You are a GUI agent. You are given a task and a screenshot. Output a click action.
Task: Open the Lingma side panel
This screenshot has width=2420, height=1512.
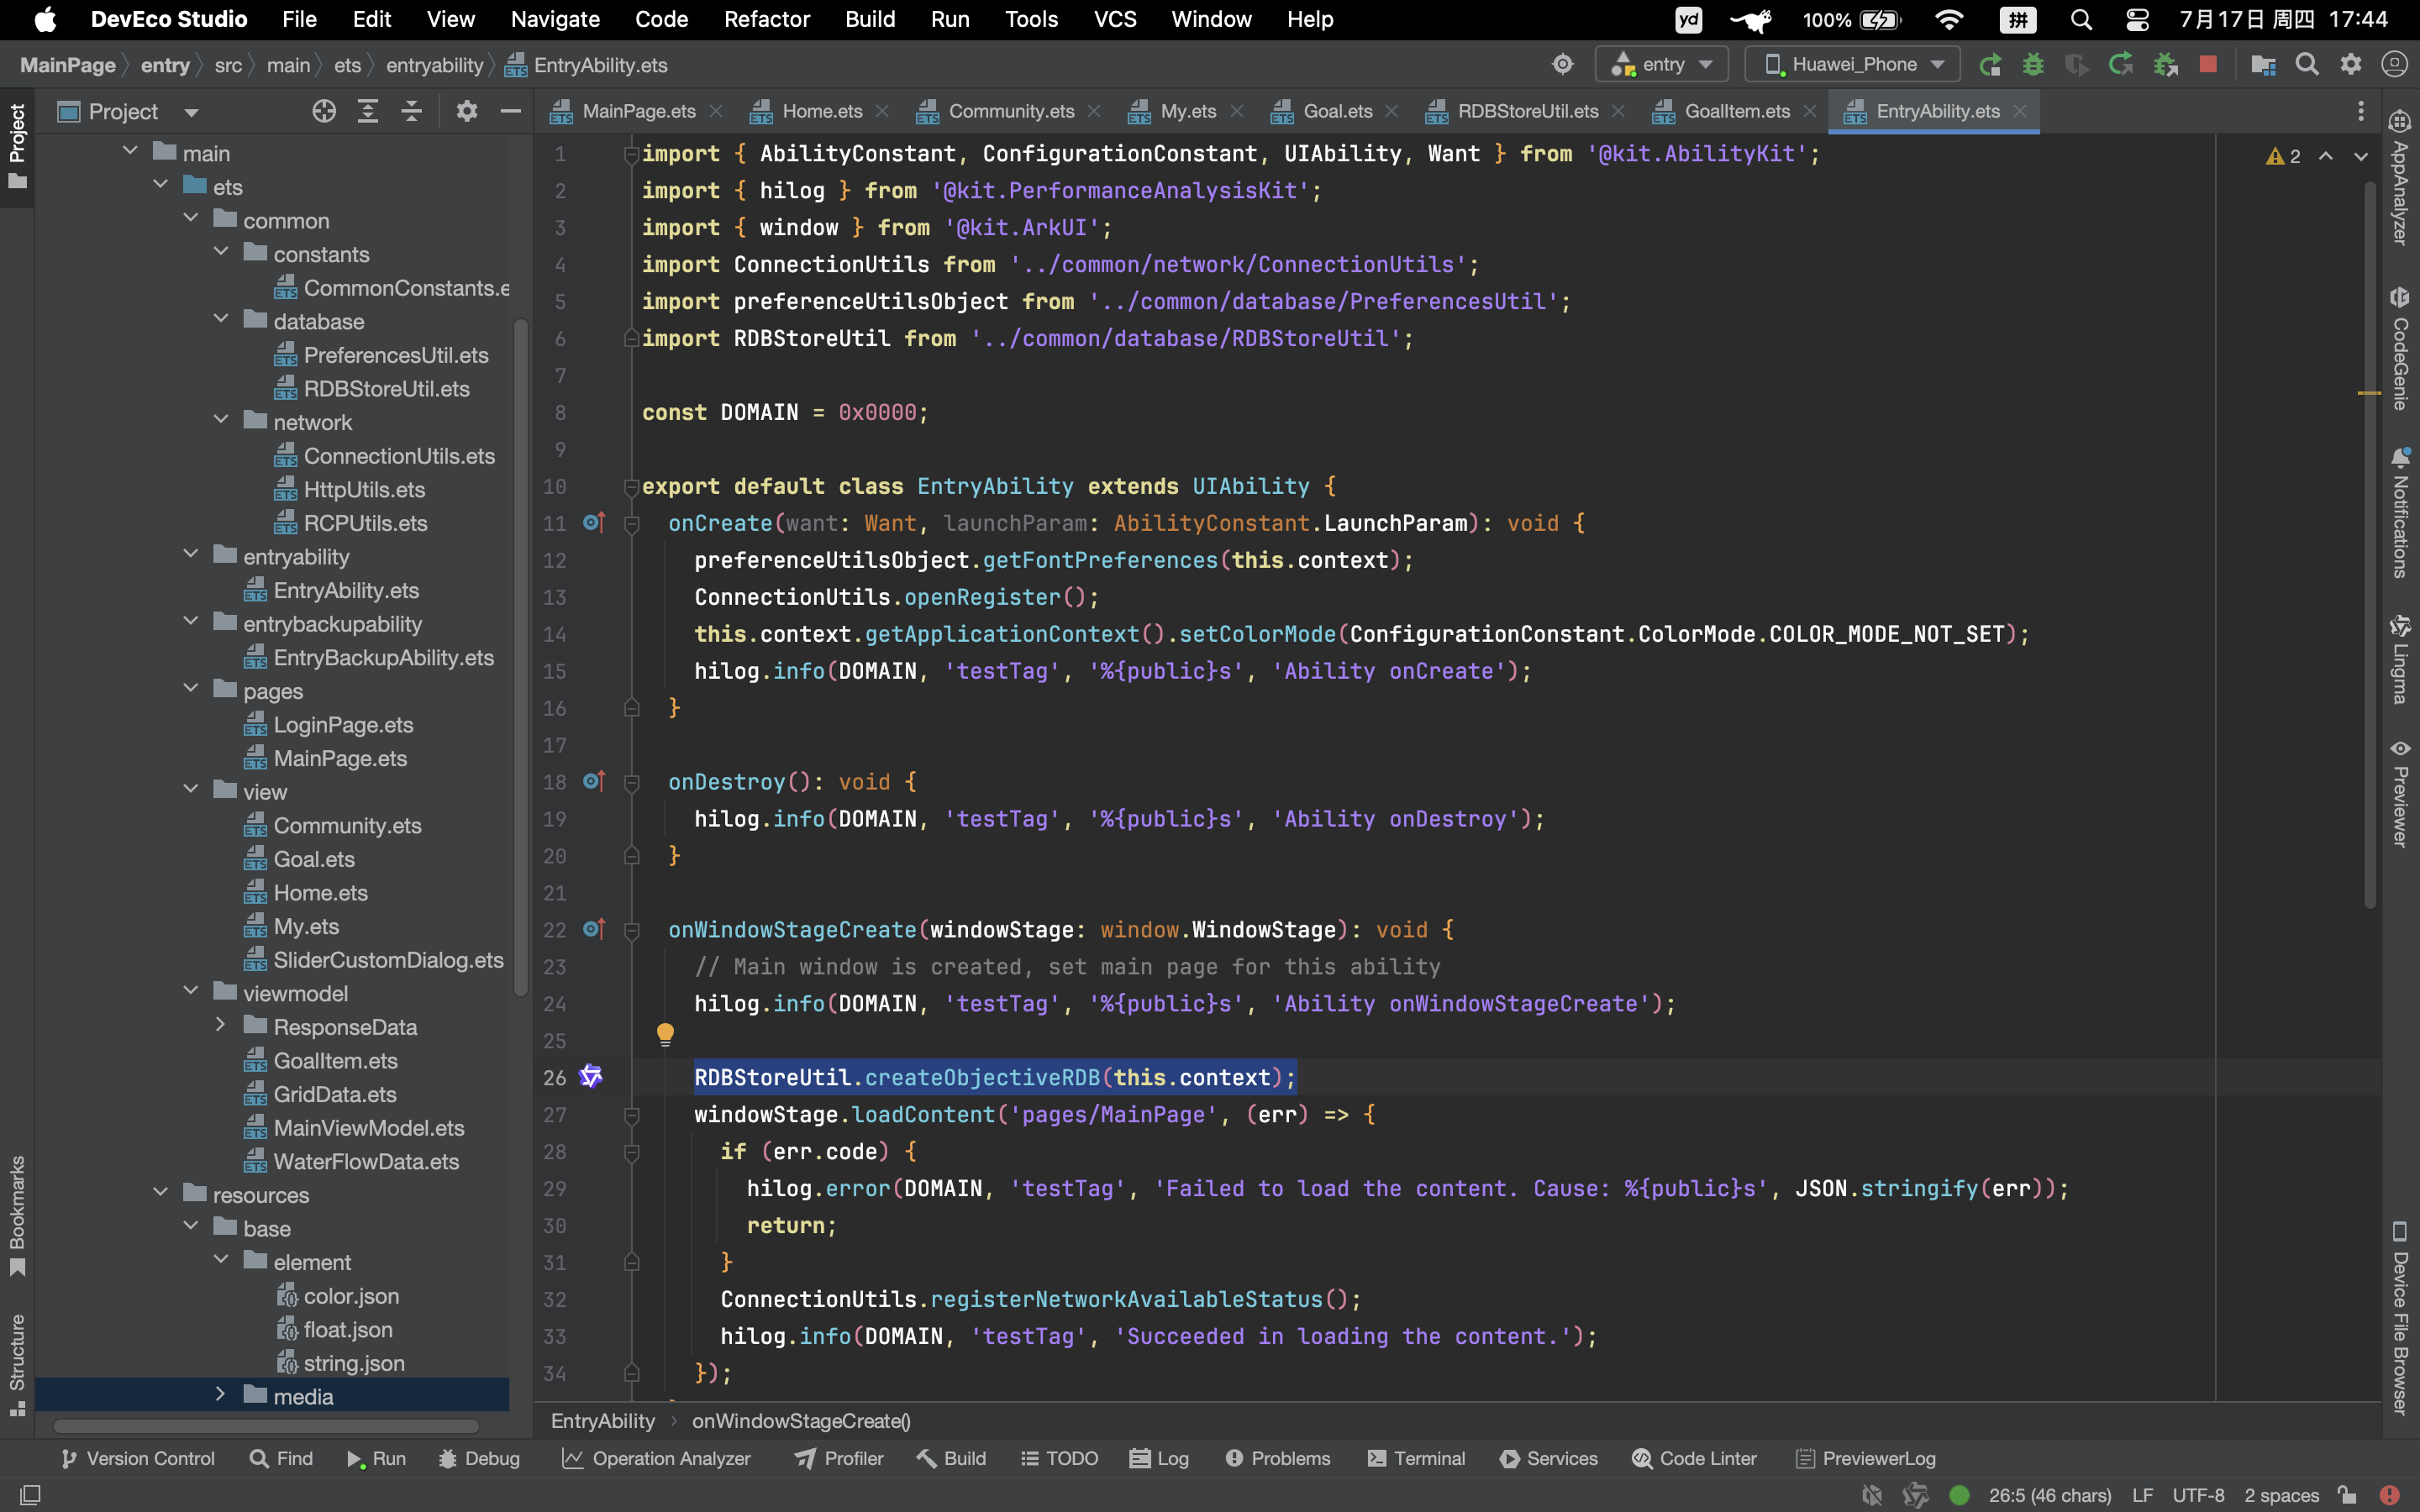2400,660
